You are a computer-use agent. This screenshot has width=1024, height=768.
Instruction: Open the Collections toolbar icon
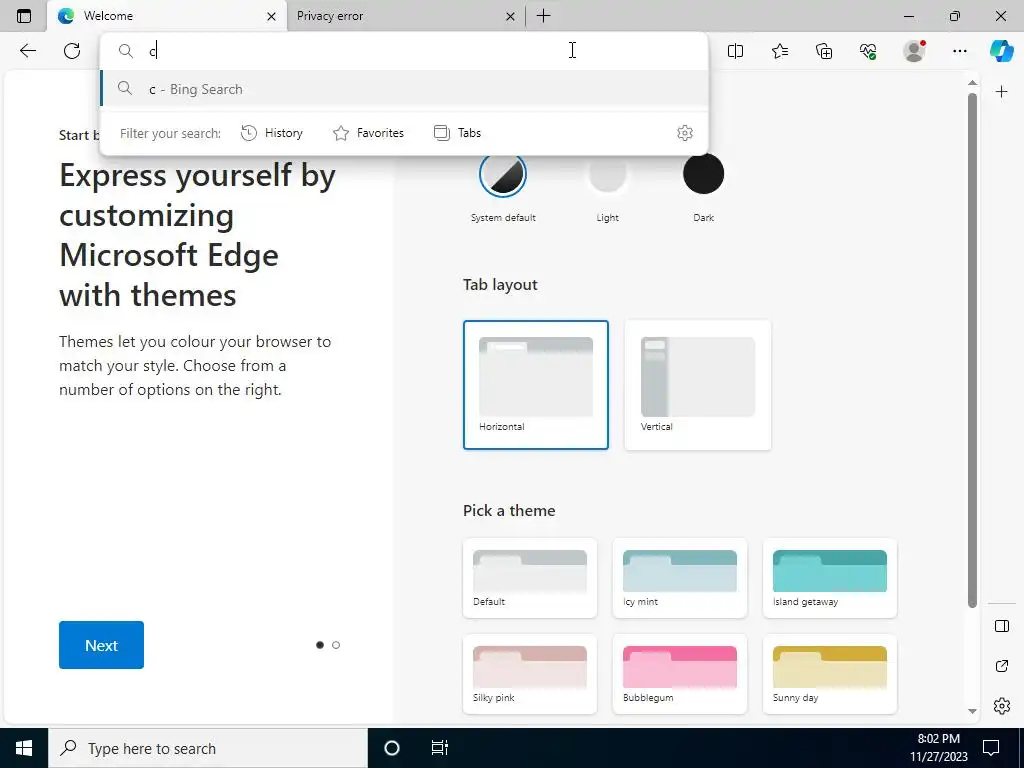tap(824, 50)
